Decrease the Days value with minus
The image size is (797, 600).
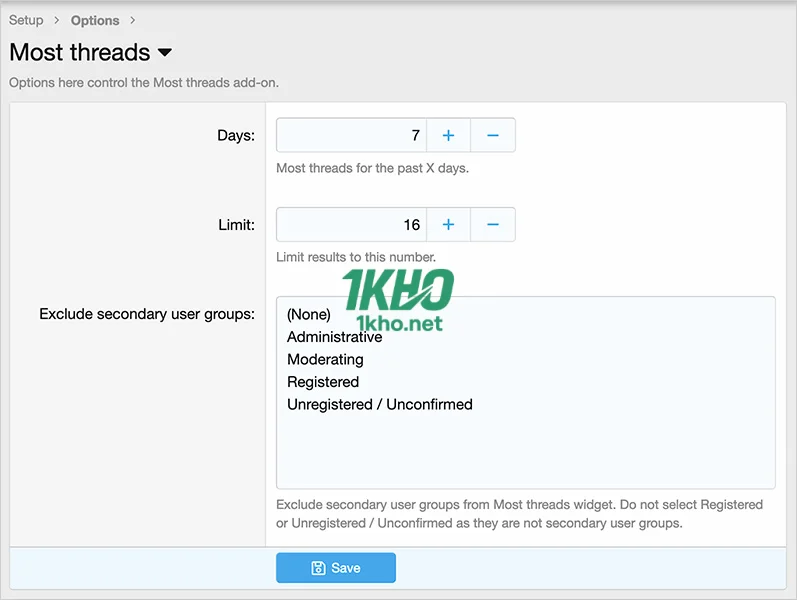click(493, 135)
